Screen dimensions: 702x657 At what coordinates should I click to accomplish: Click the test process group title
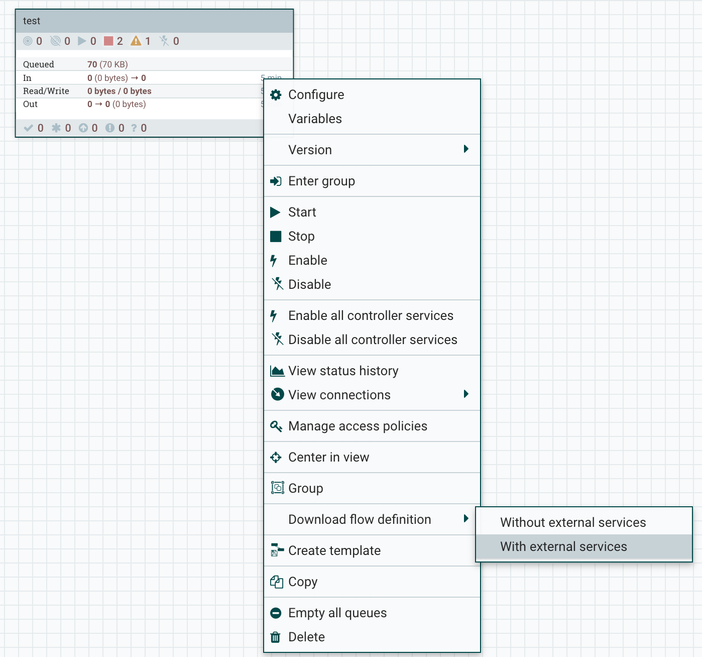[31, 21]
